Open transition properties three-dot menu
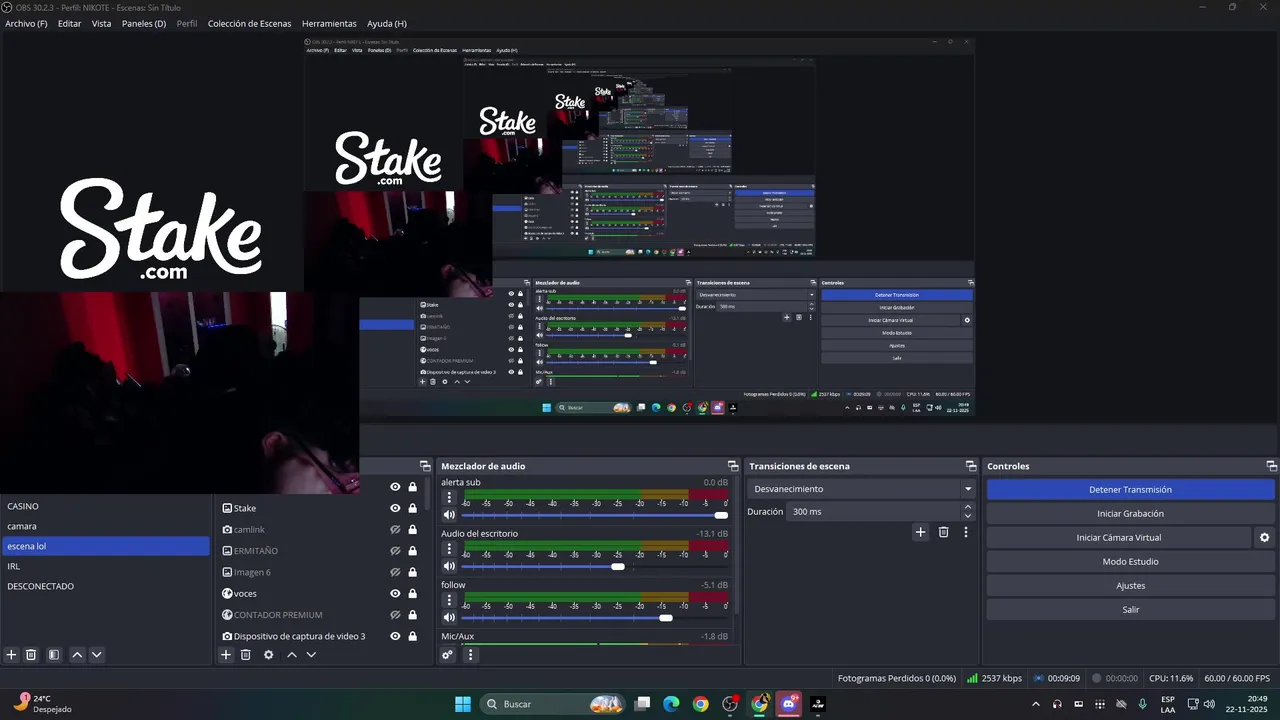Viewport: 1280px width, 720px height. point(965,532)
